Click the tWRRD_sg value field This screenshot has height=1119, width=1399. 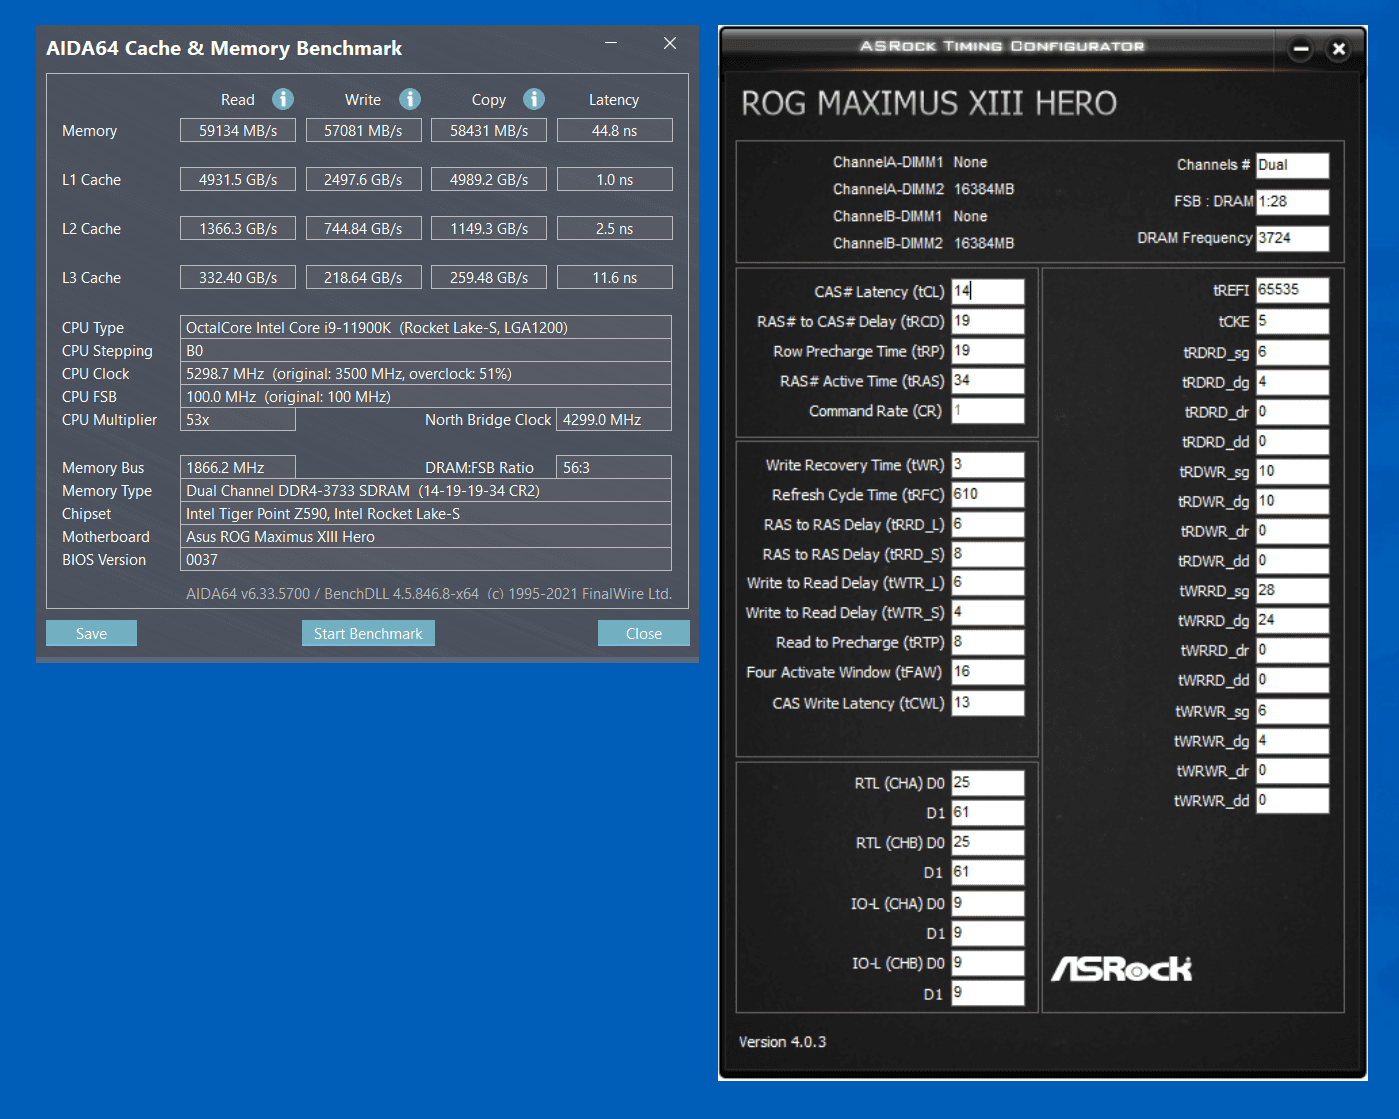click(1292, 590)
